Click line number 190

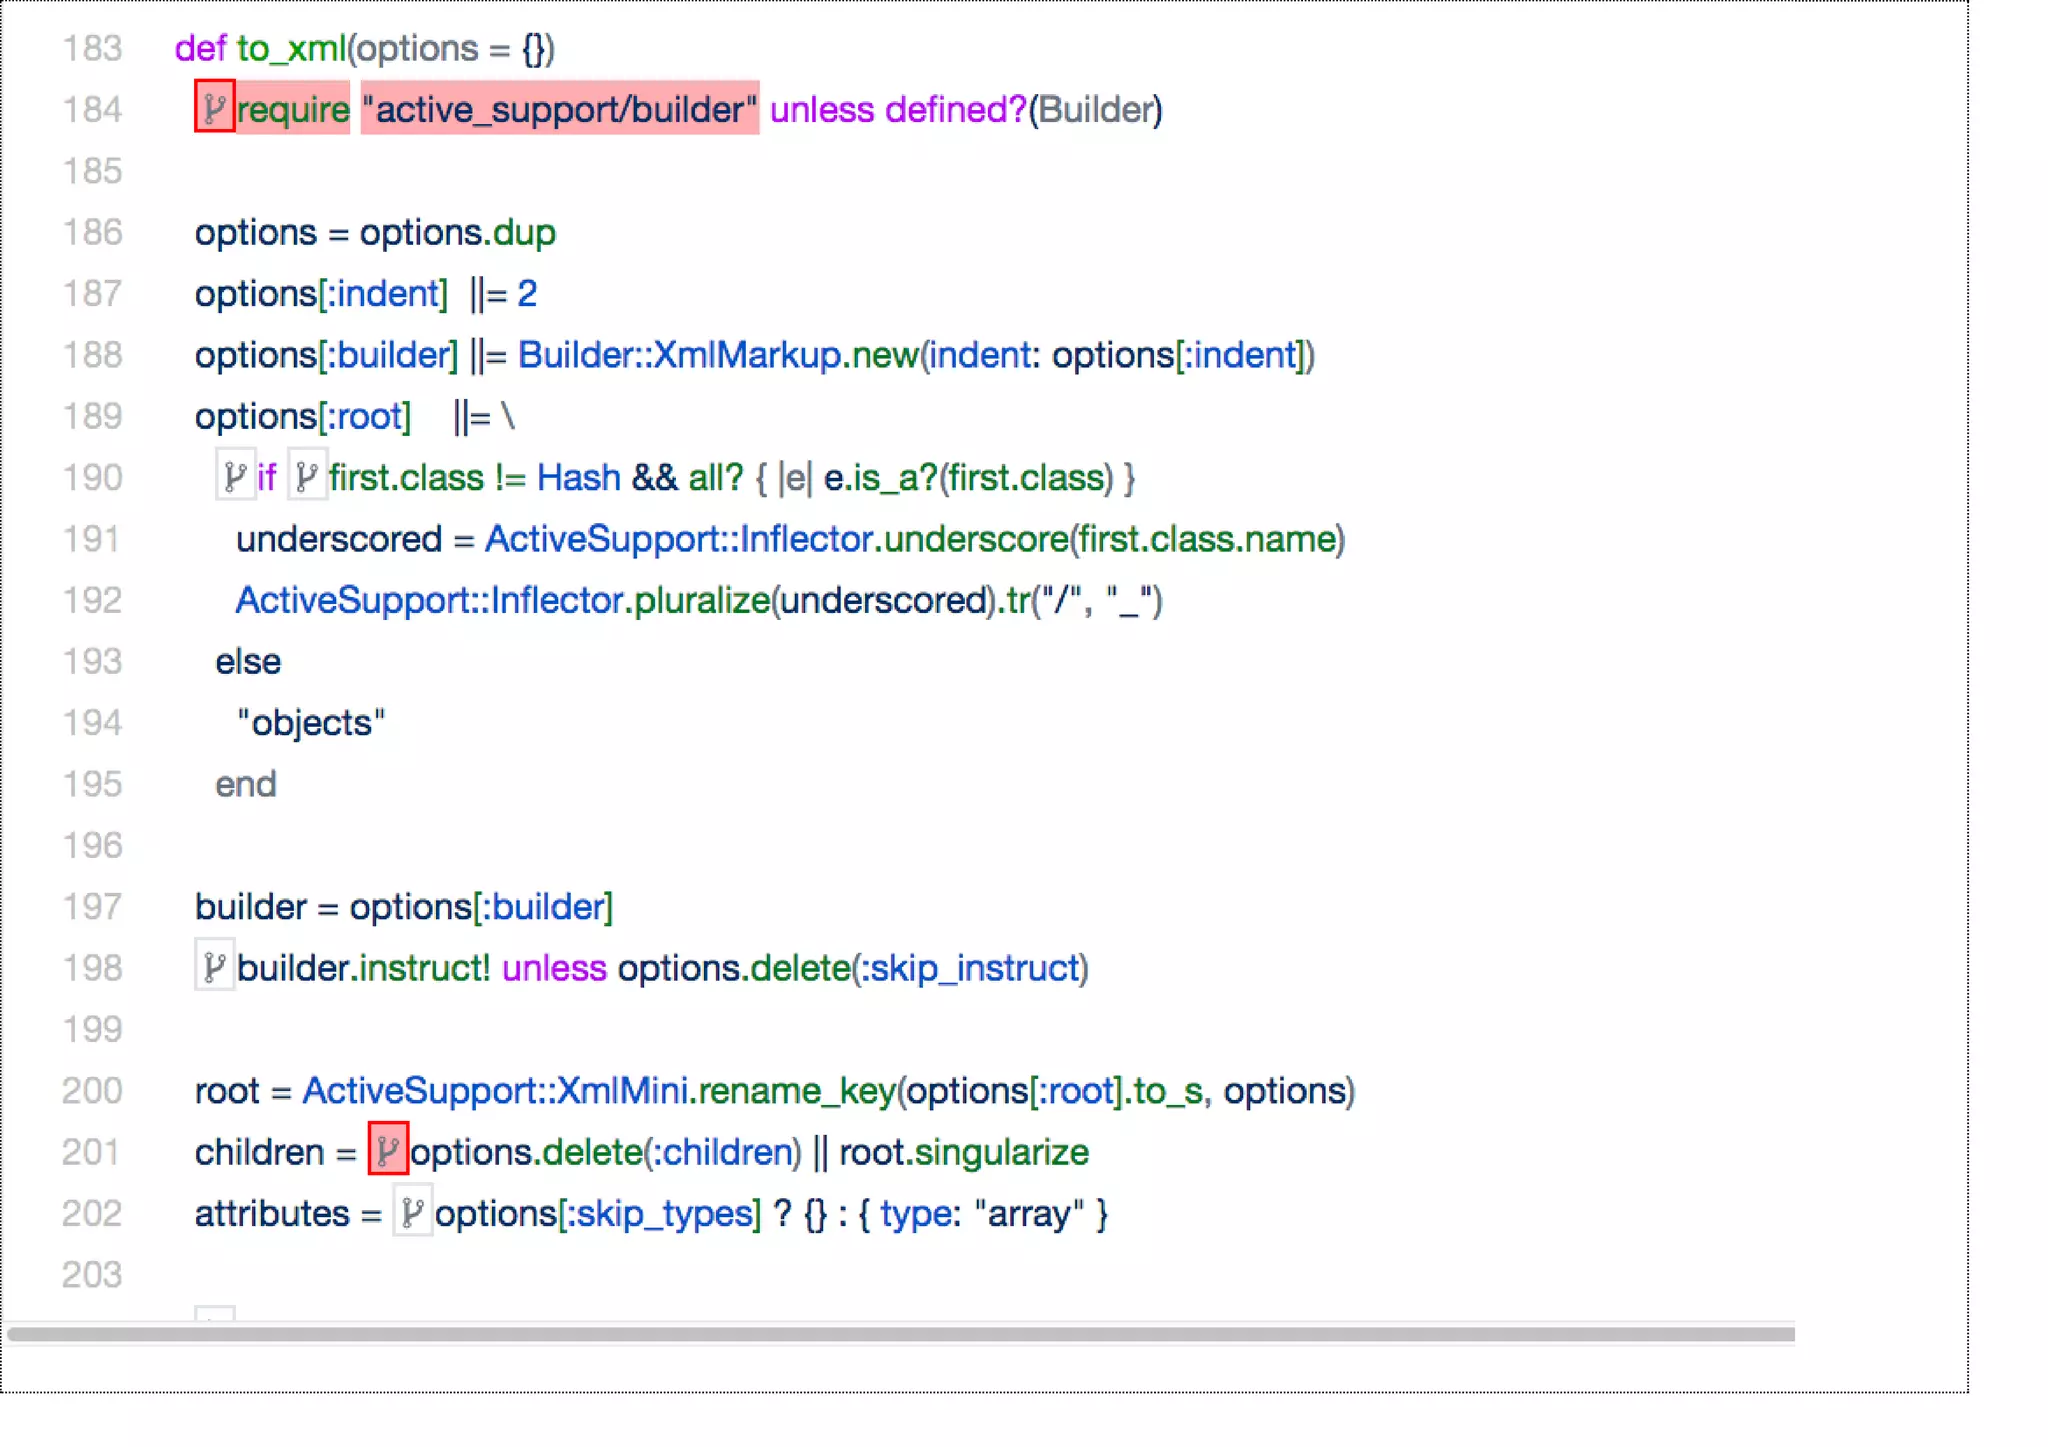pyautogui.click(x=92, y=477)
